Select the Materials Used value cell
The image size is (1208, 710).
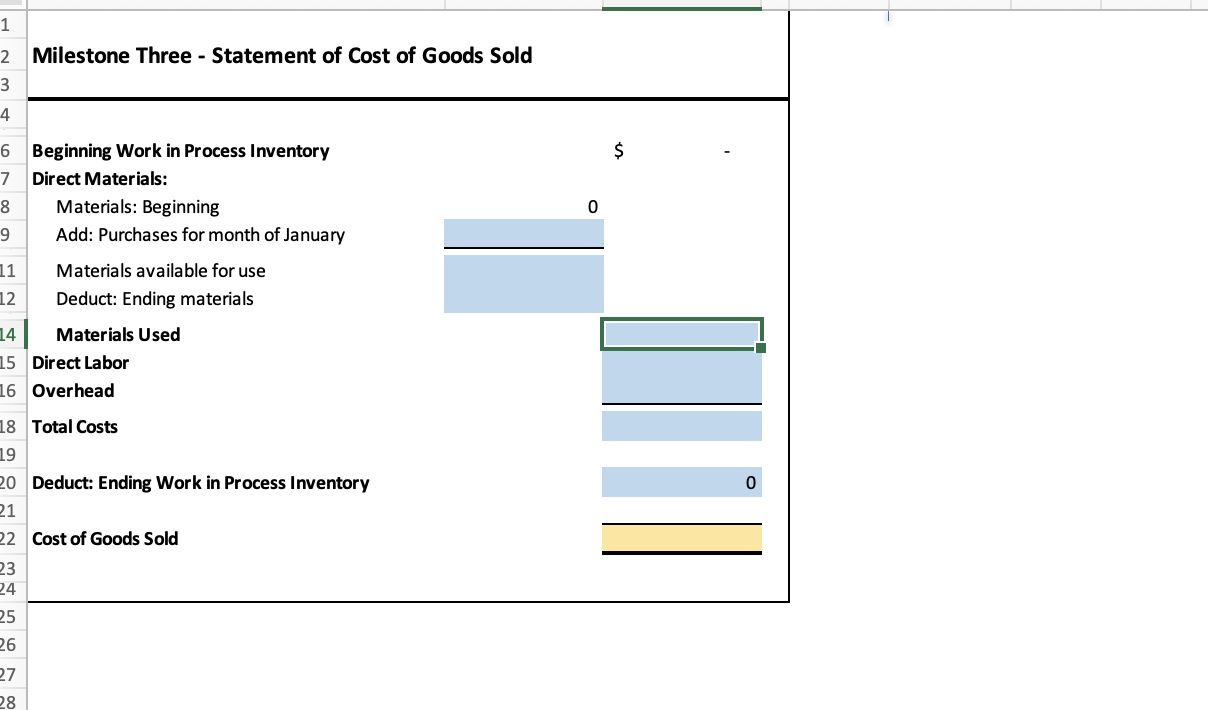tap(682, 334)
